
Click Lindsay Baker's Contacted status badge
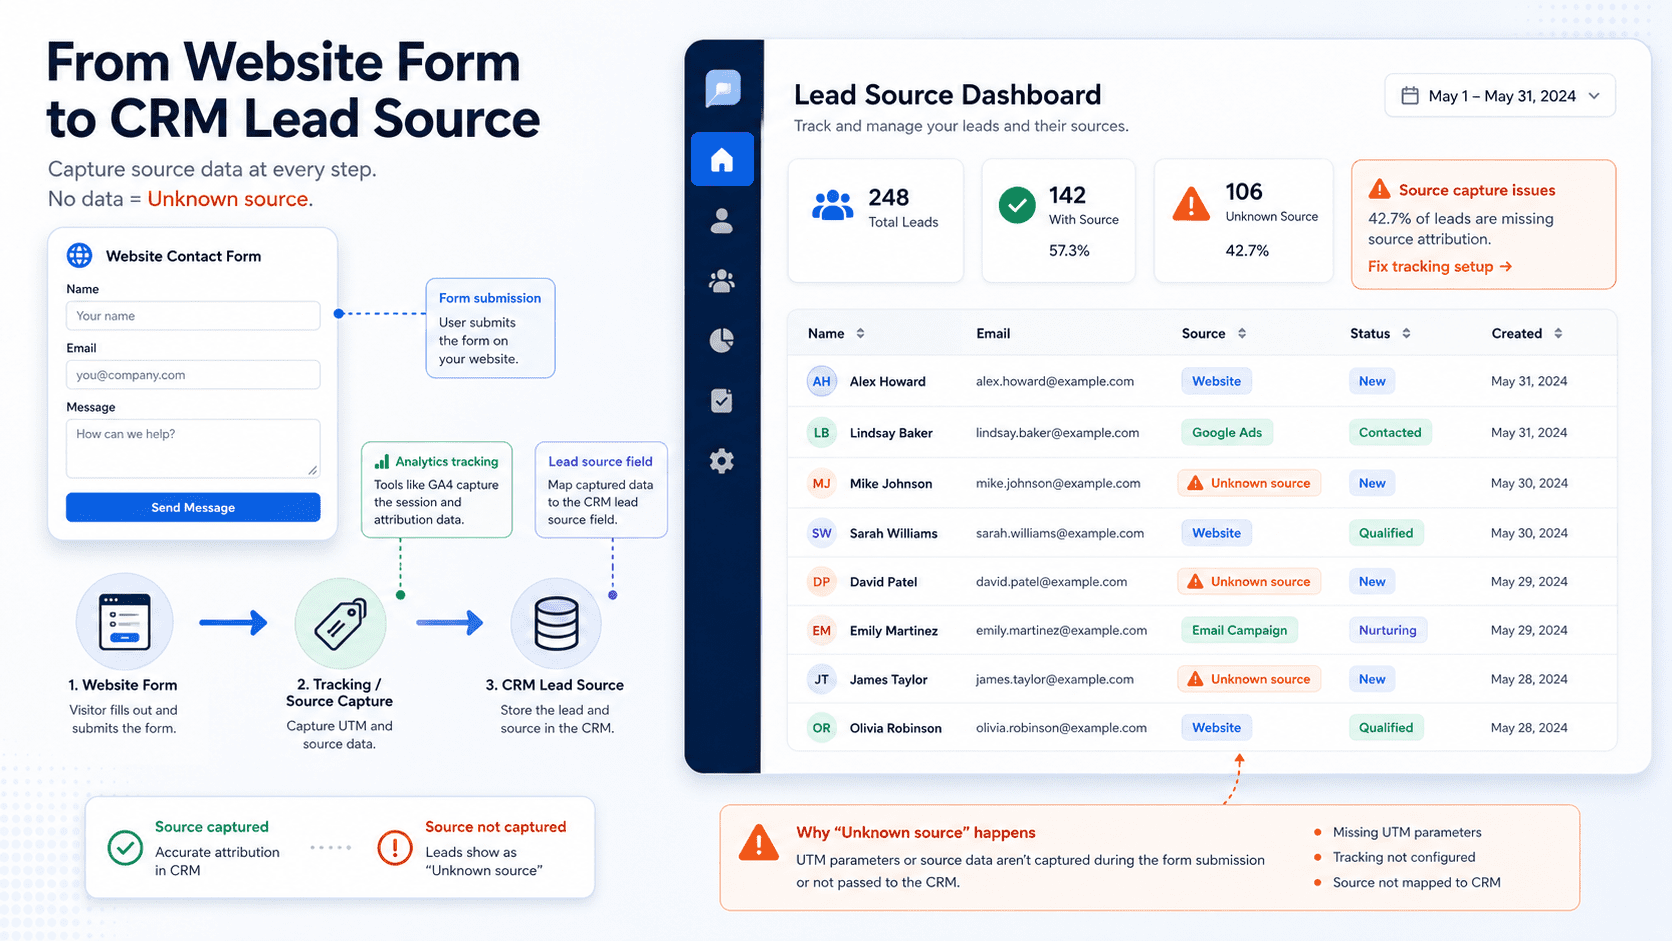click(x=1390, y=433)
